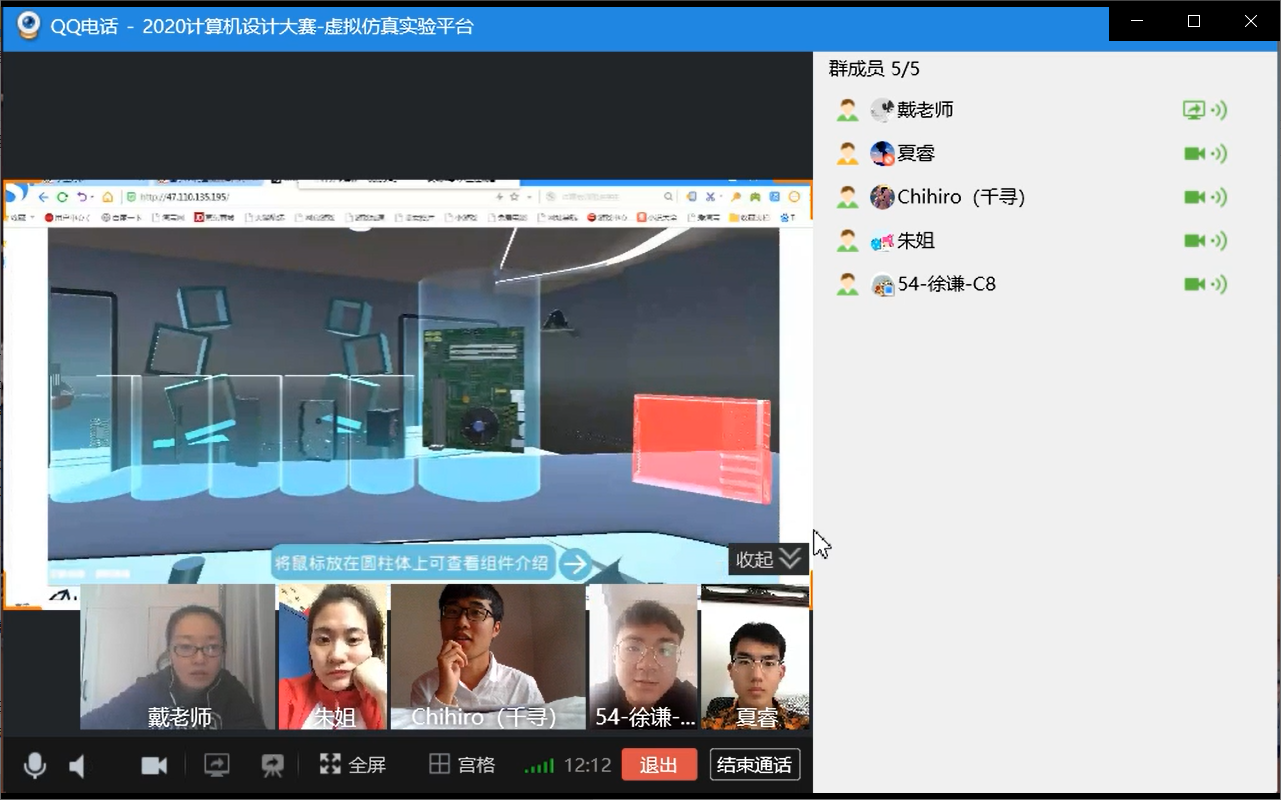1281x800 pixels.
Task: Click the sound wave icon for Chihiro (千寻)
Action: [x=1219, y=197]
